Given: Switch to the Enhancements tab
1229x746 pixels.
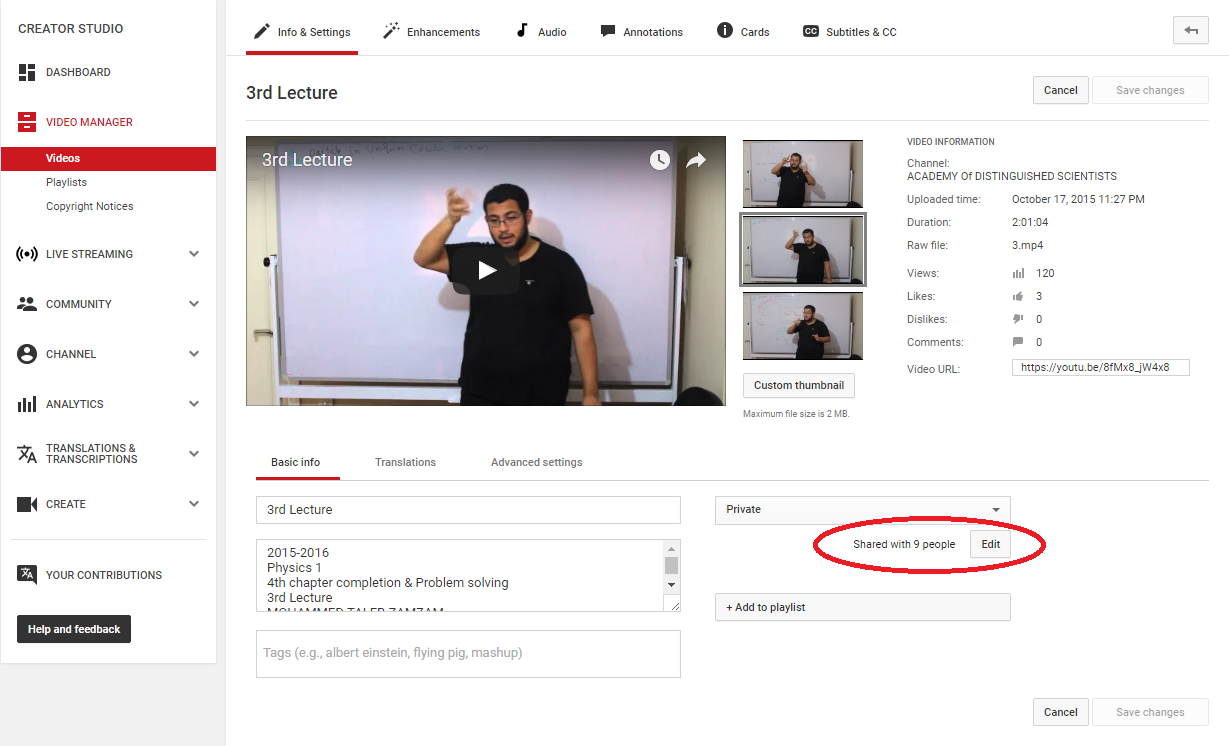Looking at the screenshot, I should coord(431,32).
